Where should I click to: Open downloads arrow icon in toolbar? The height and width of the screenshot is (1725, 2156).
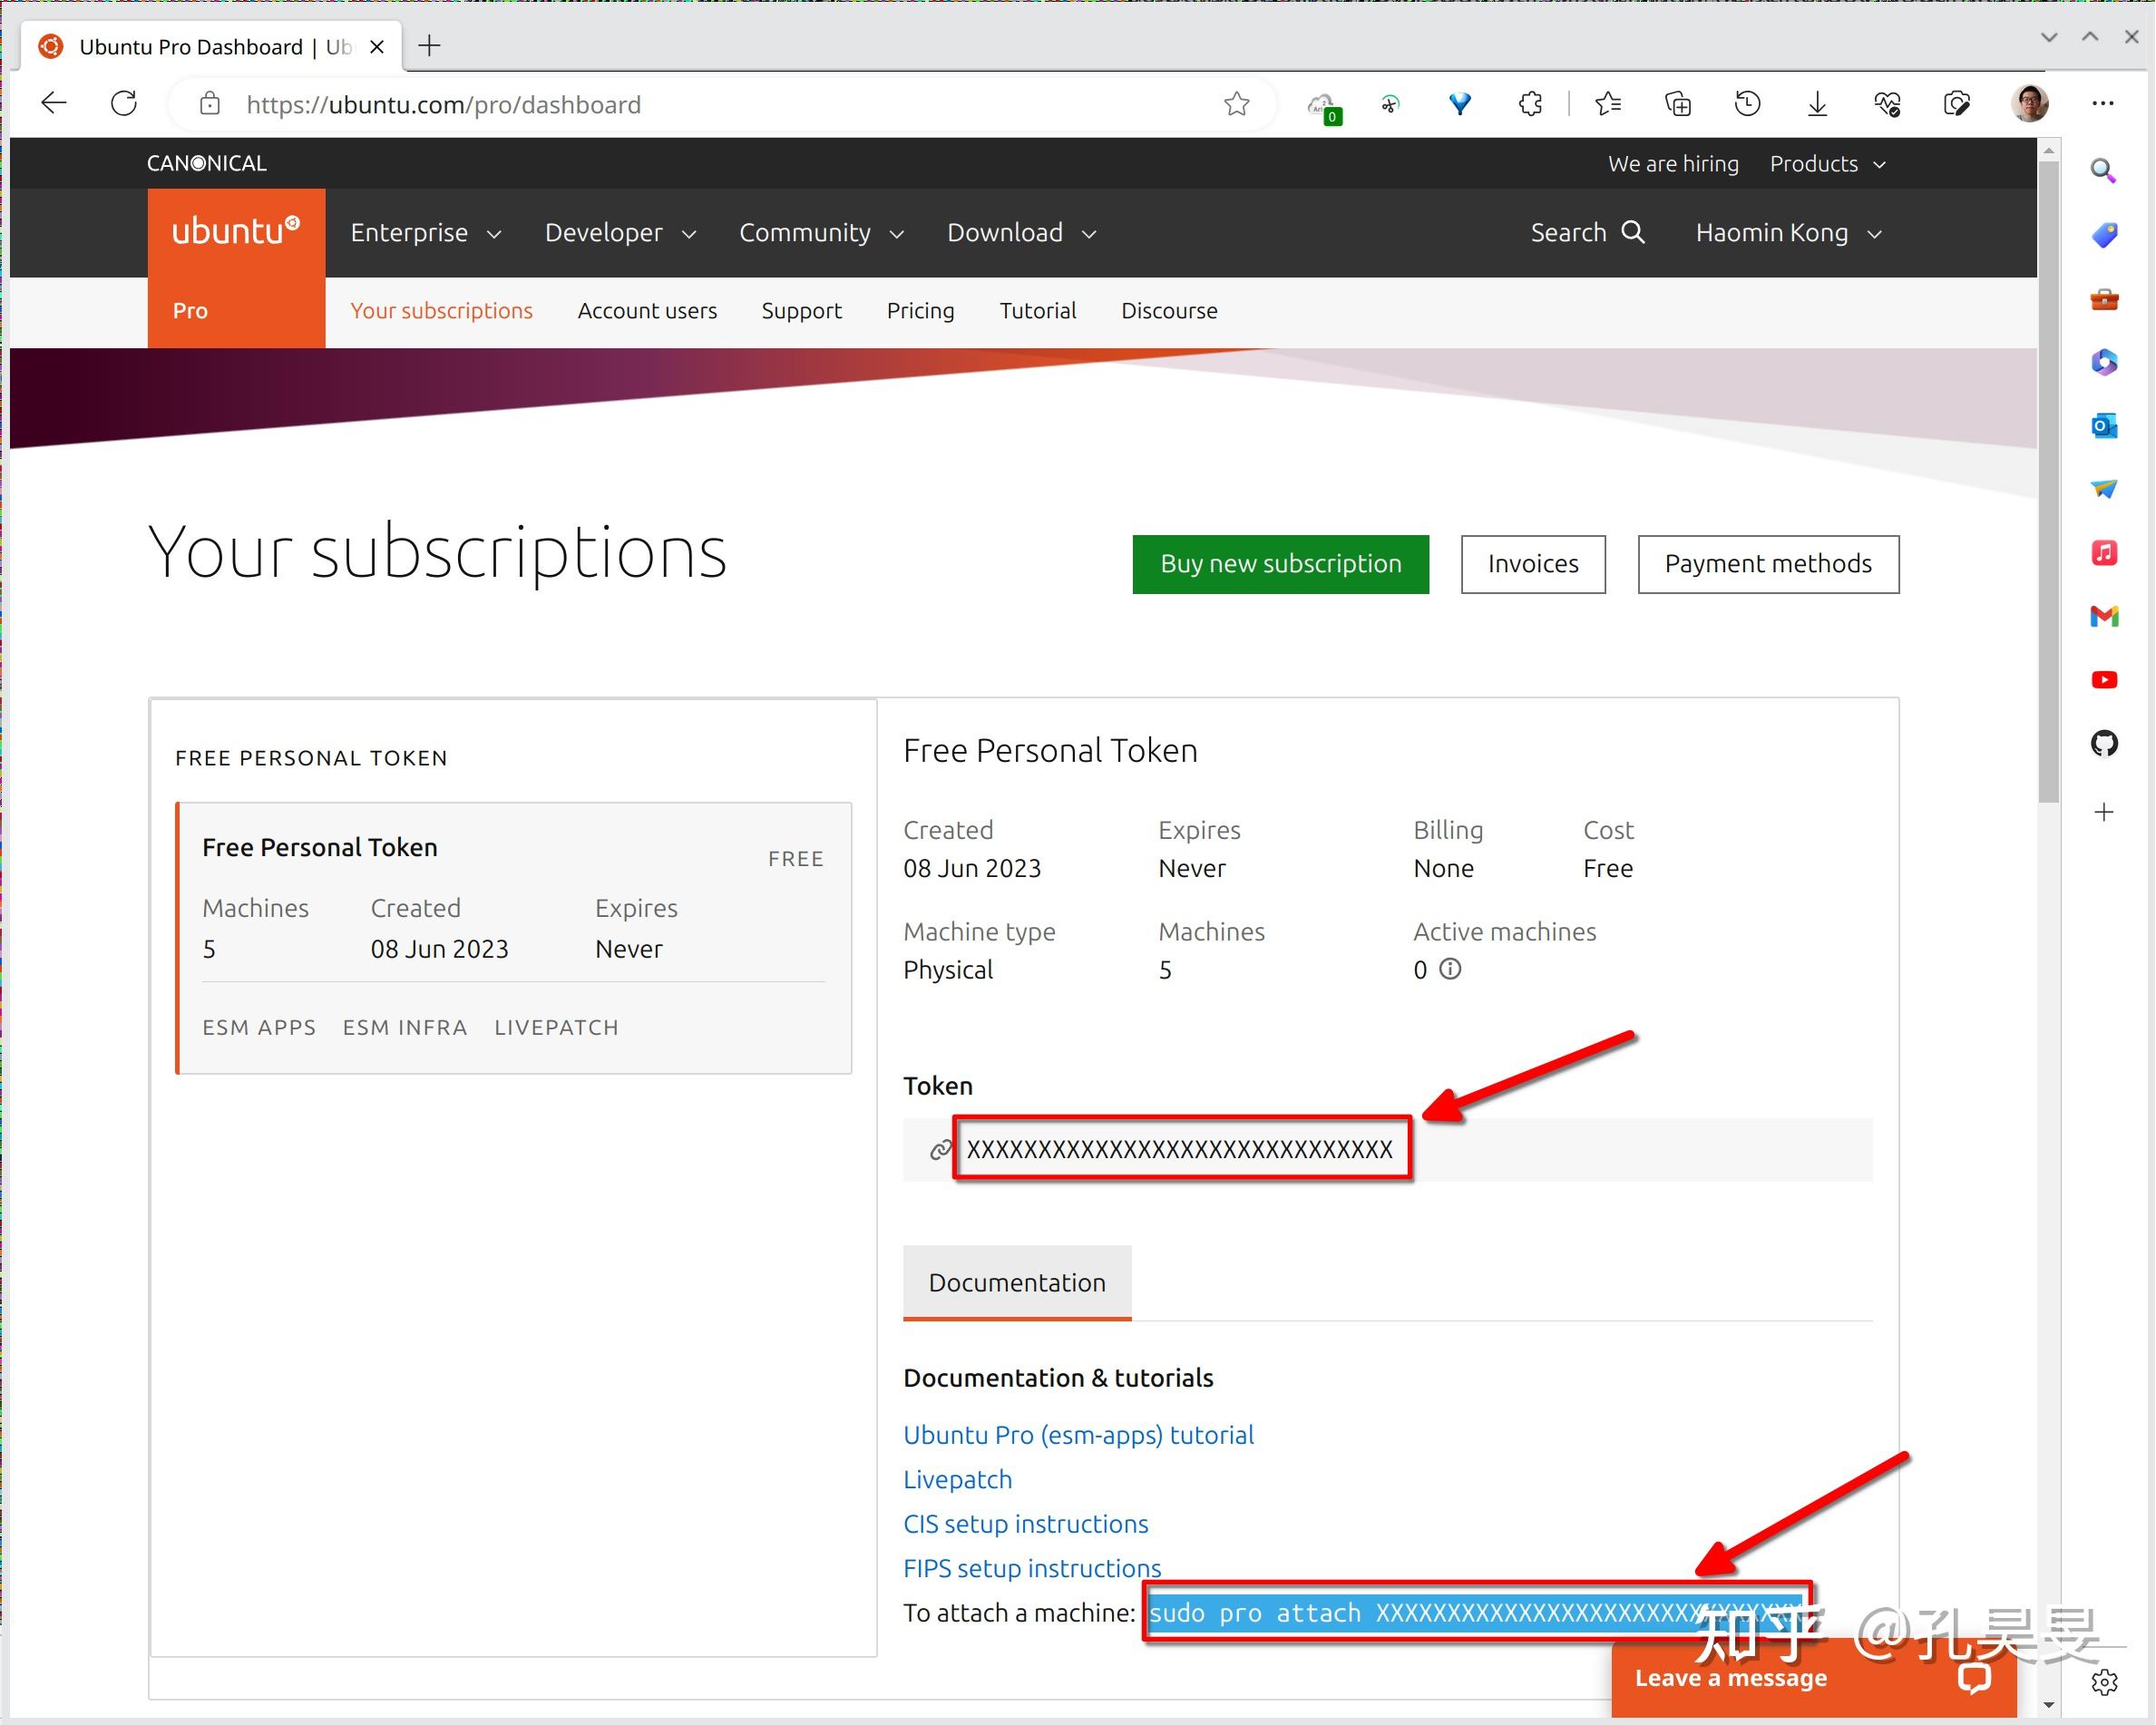tap(1817, 104)
